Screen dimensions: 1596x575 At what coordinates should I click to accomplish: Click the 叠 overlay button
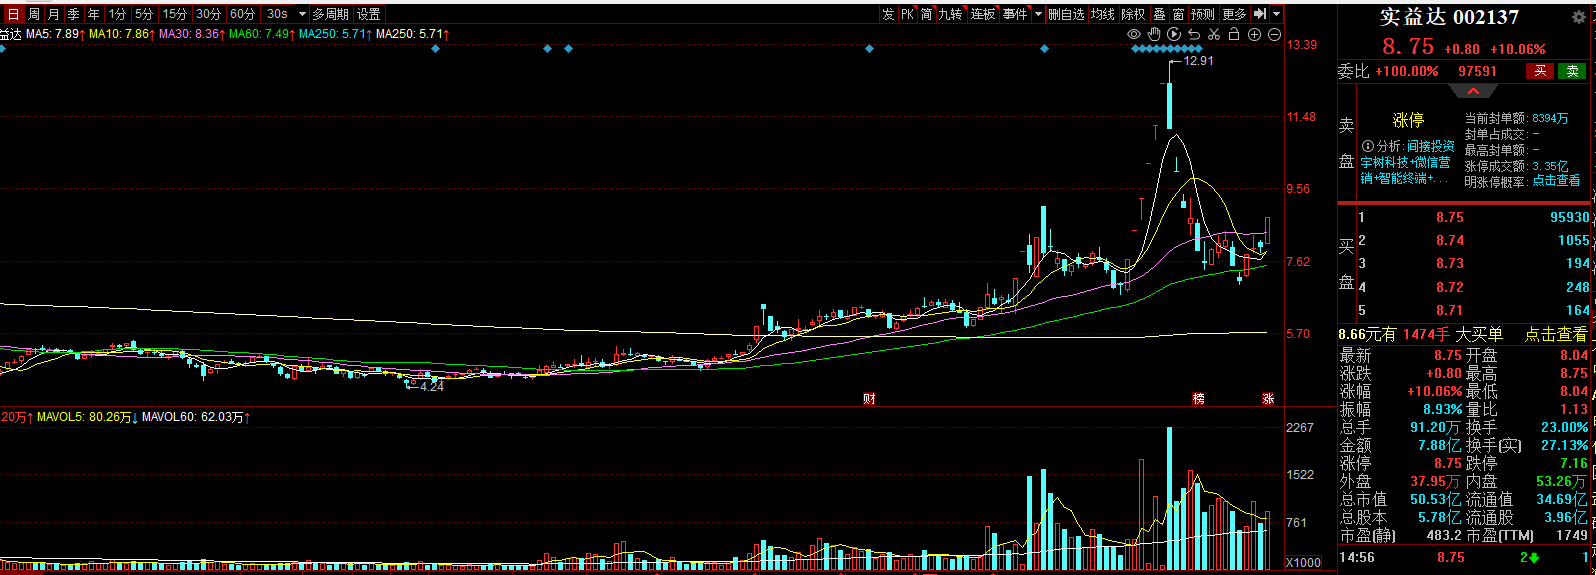point(1159,14)
